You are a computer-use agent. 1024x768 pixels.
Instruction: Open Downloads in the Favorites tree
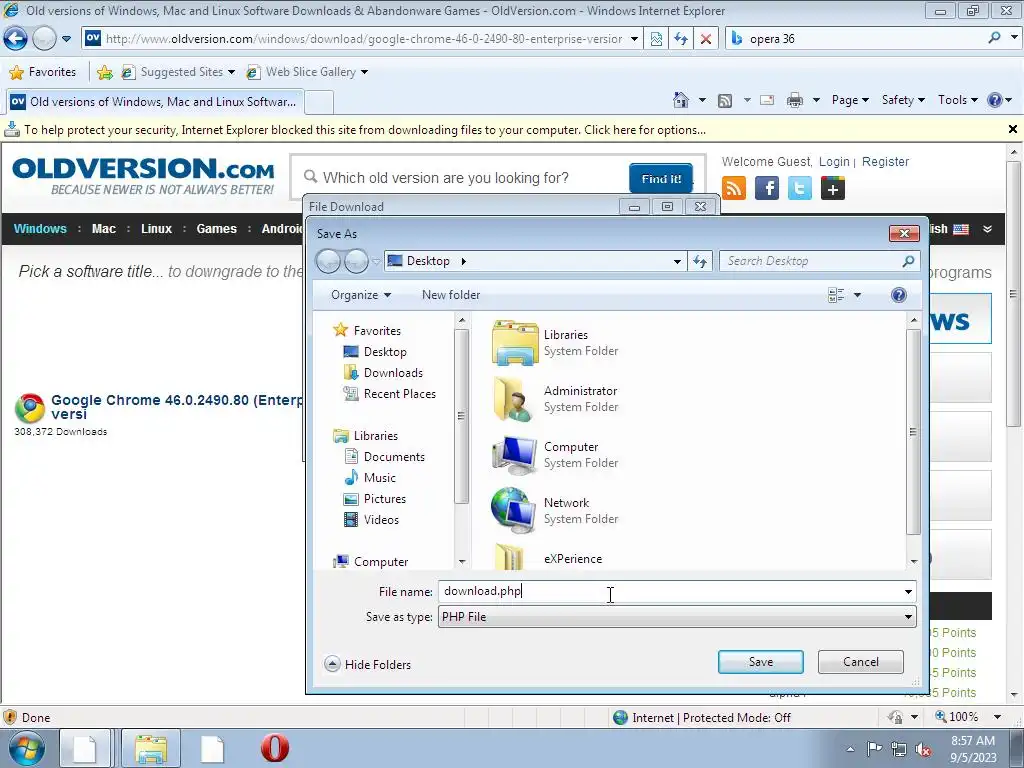[383, 373]
